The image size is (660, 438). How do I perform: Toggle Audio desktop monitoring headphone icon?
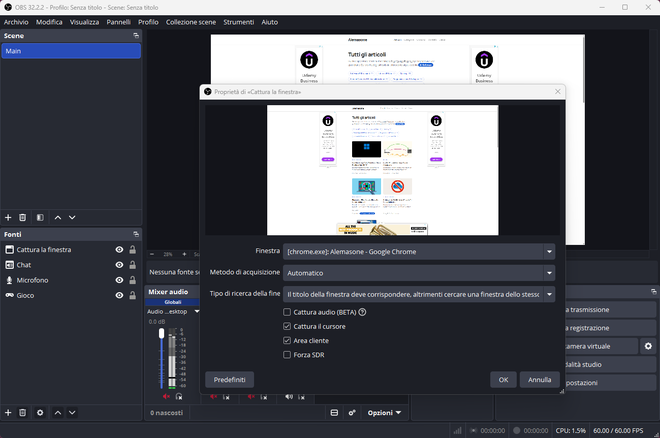click(179, 396)
